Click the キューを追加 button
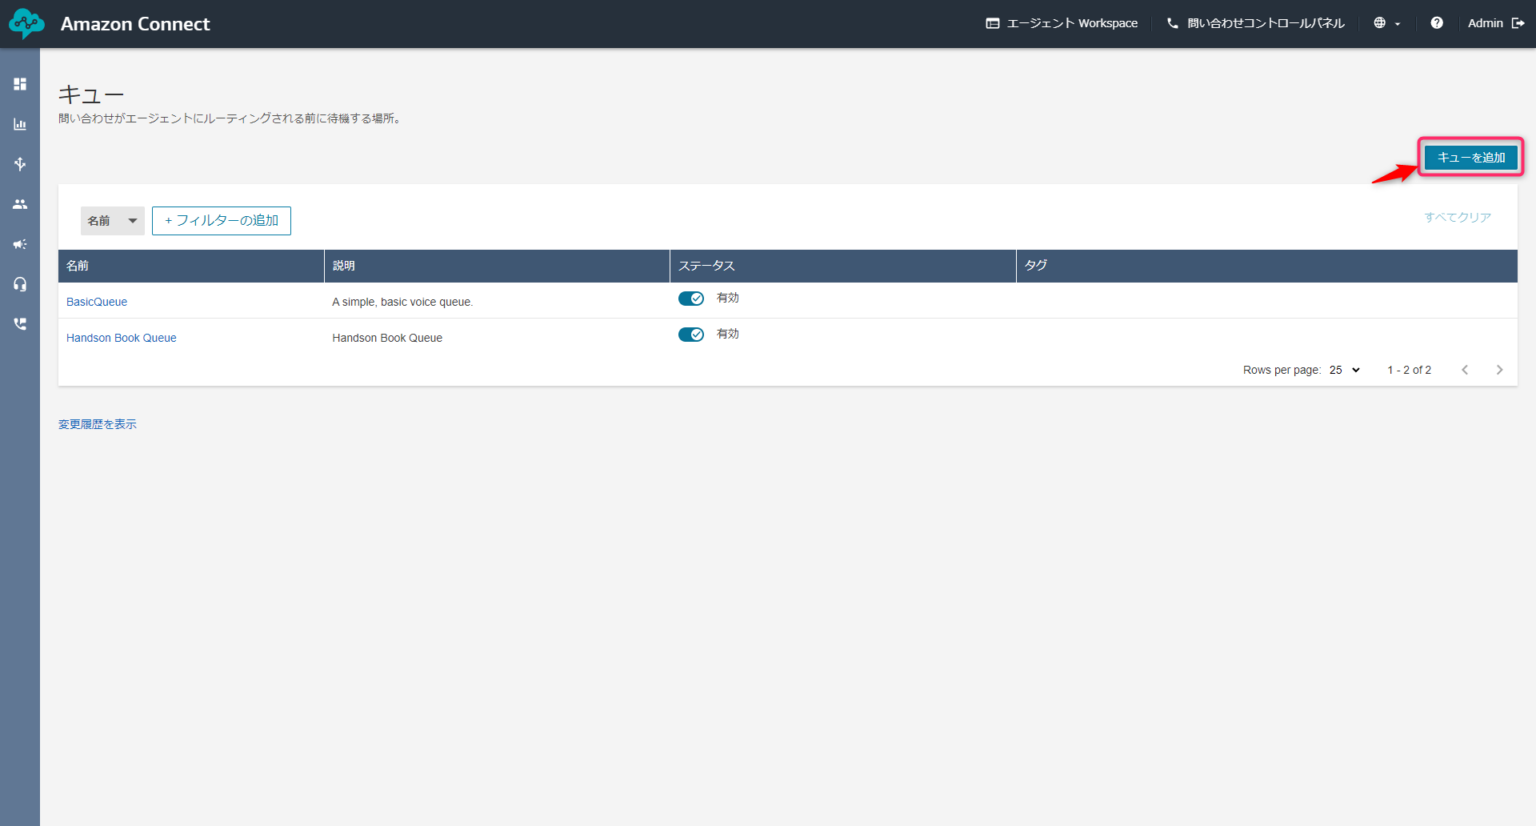The height and width of the screenshot is (826, 1536). click(1469, 157)
